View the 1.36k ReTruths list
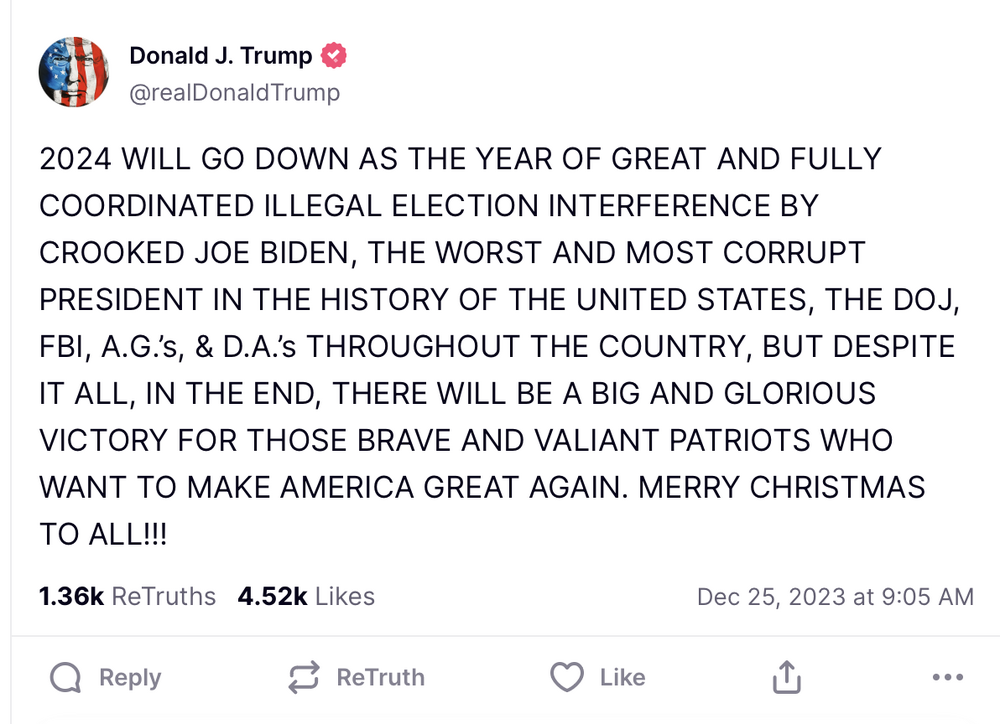Screen dimensions: 1000x724 click(x=127, y=596)
